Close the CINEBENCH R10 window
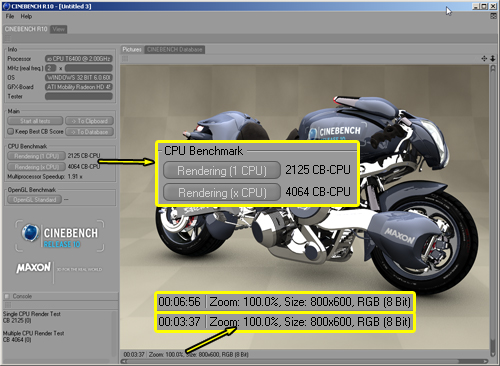This screenshot has height=366, width=500. pos(492,6)
